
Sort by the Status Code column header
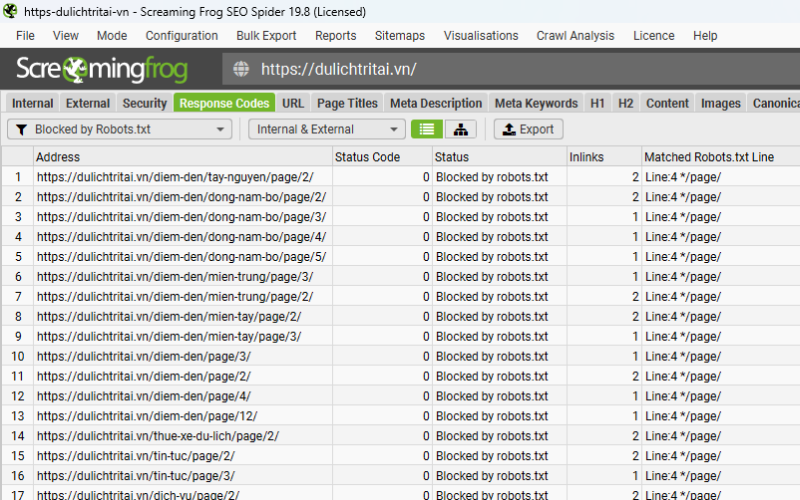(x=382, y=157)
